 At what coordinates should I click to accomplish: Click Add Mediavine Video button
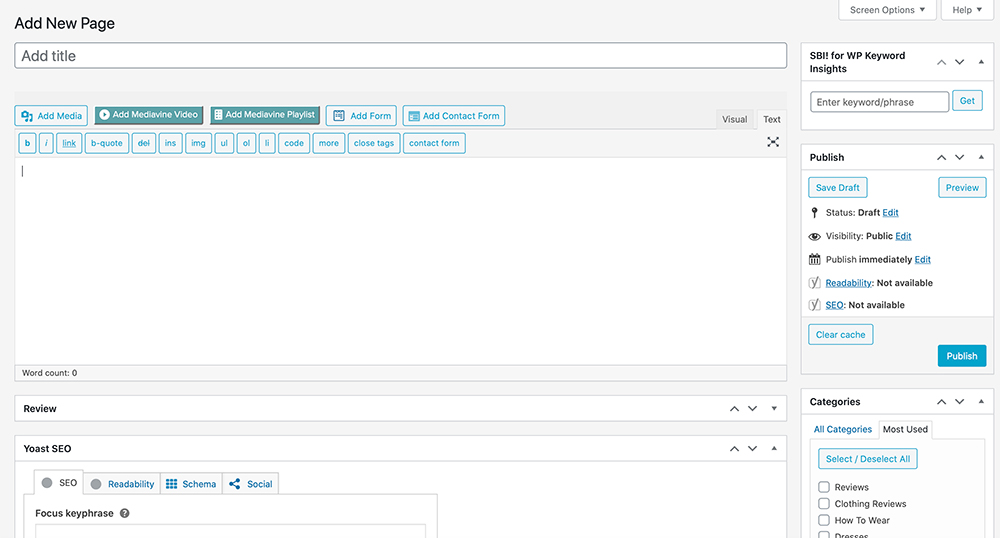coord(149,115)
